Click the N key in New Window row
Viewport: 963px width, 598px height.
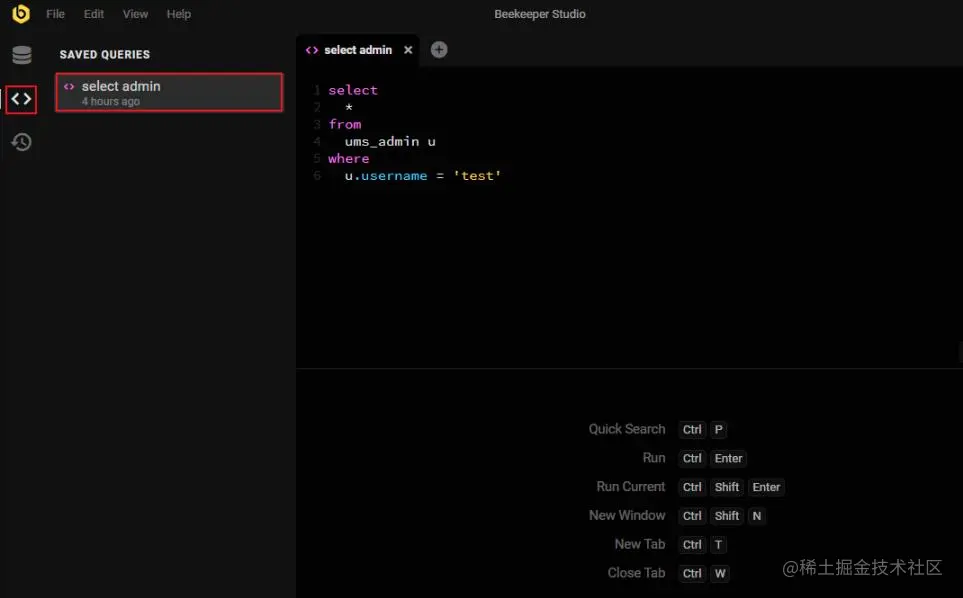[x=757, y=516]
